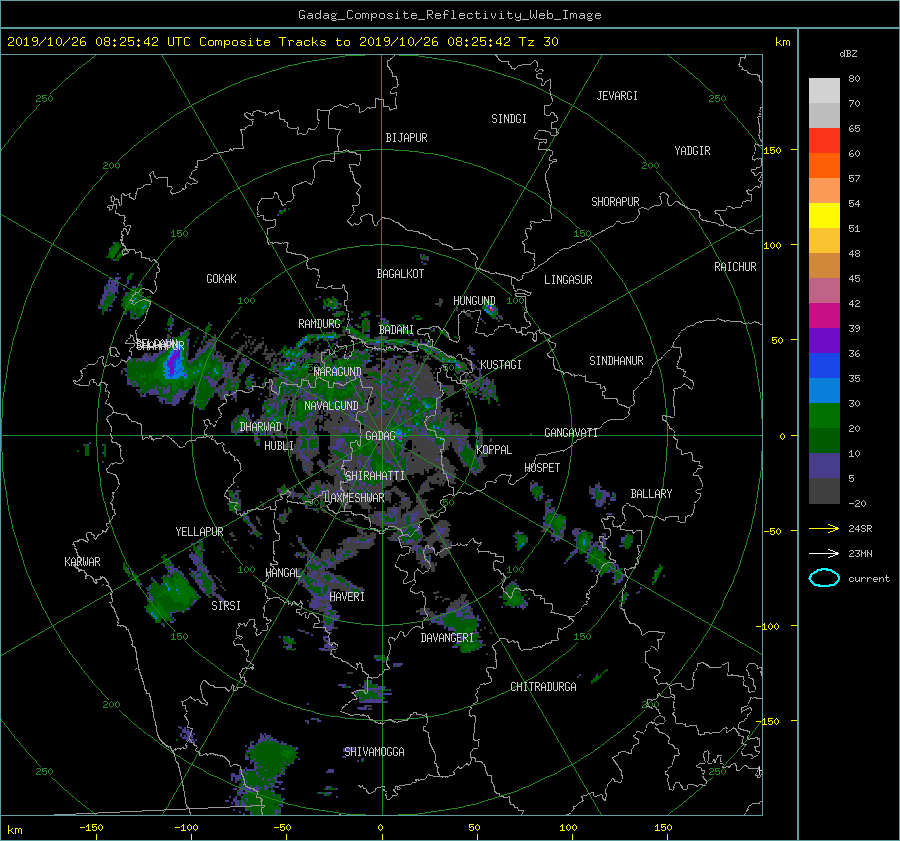Select the purple 39 dBZ swatch
The width and height of the screenshot is (900, 841).
[824, 340]
